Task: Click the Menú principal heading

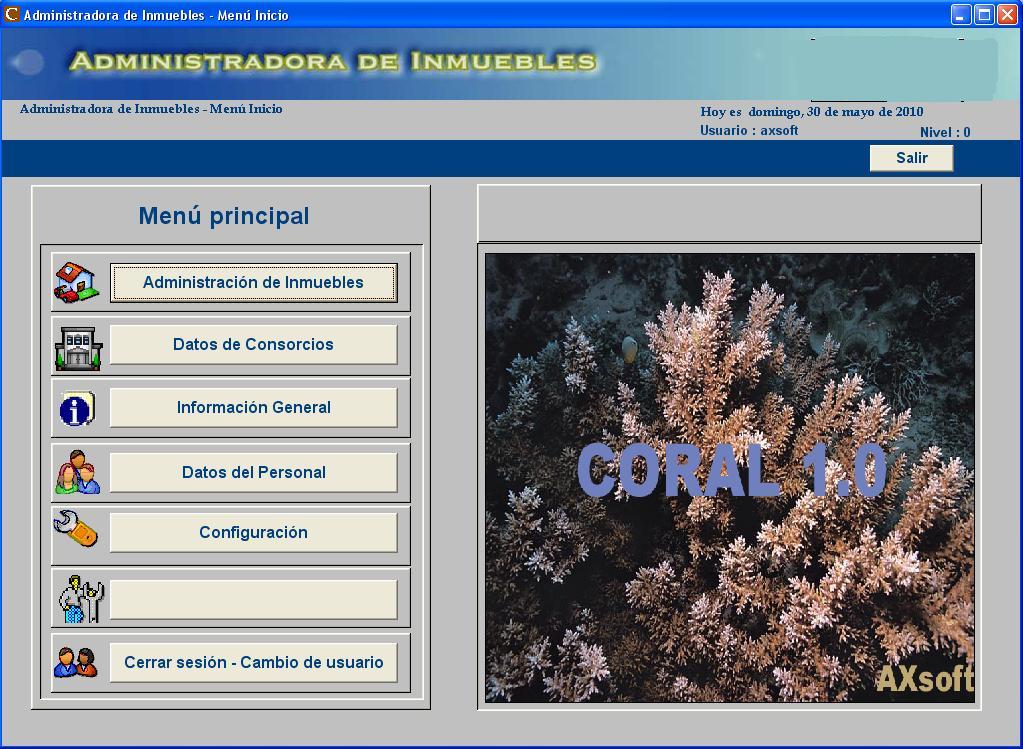Action: tap(224, 216)
